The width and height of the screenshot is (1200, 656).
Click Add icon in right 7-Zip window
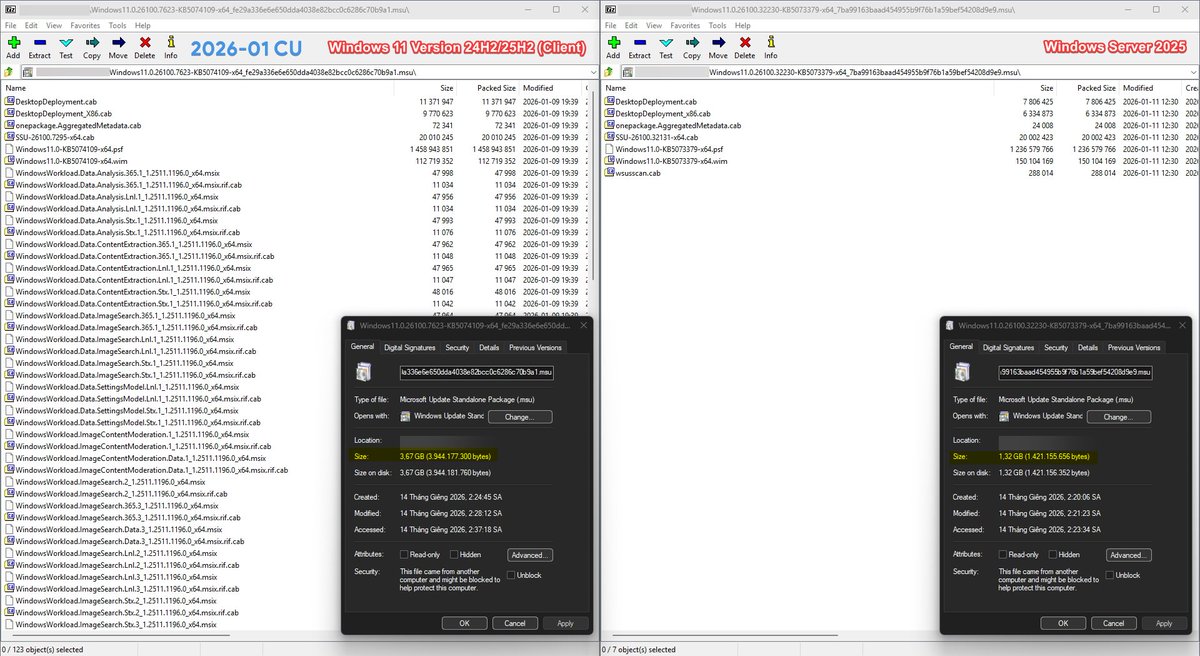pyautogui.click(x=613, y=43)
